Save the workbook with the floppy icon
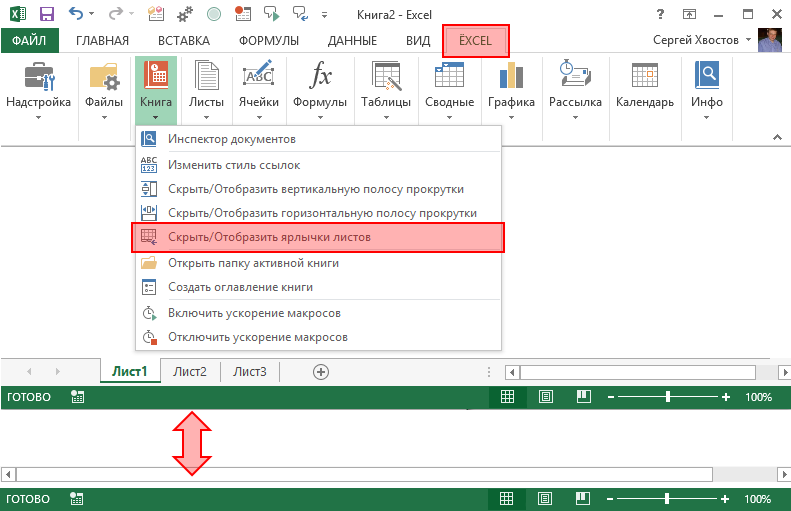Image resolution: width=791 pixels, height=511 pixels. coord(47,14)
